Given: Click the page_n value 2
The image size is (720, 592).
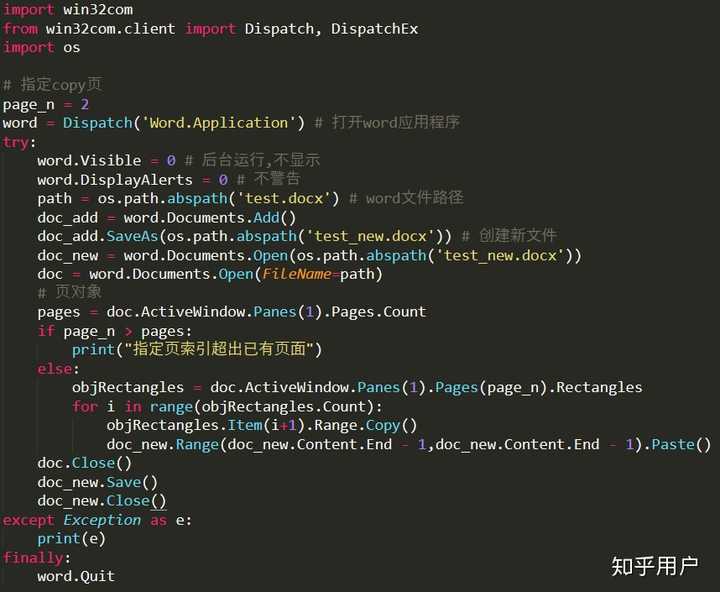Looking at the screenshot, I should (84, 104).
